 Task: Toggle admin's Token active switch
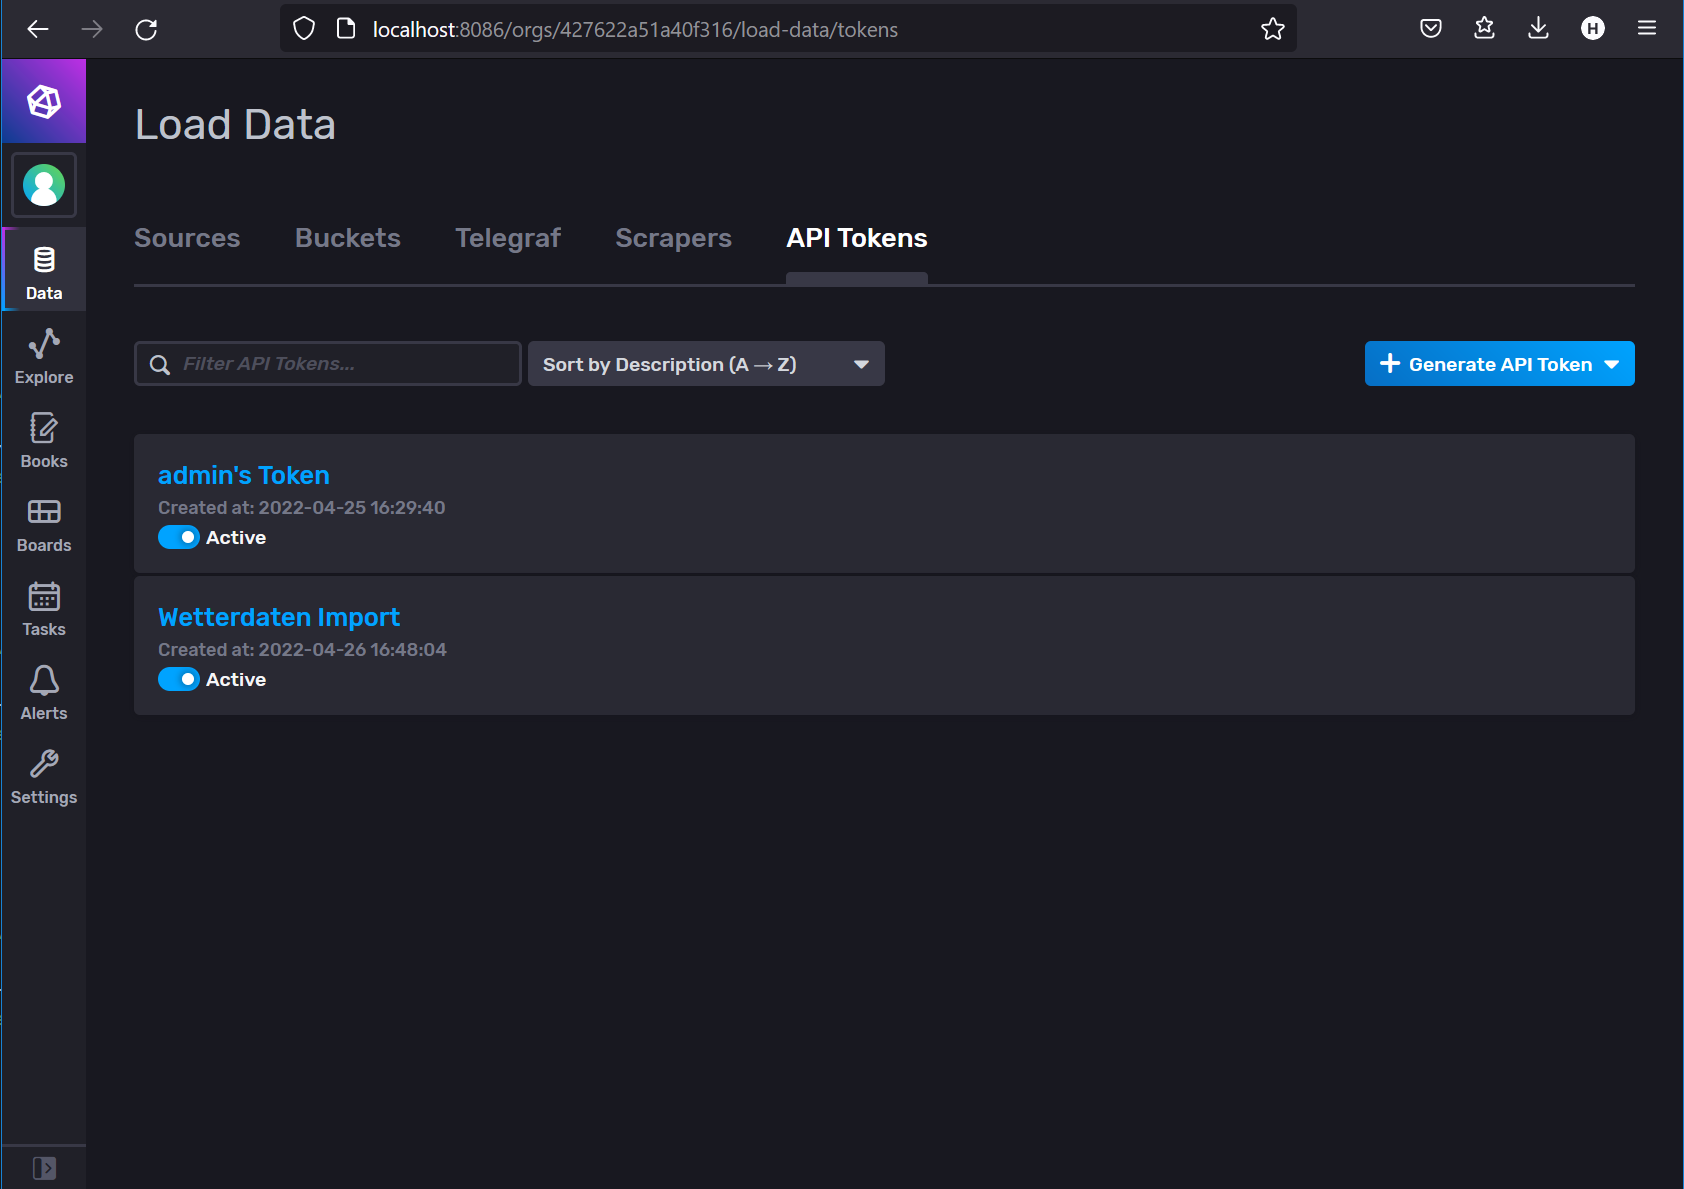179,538
